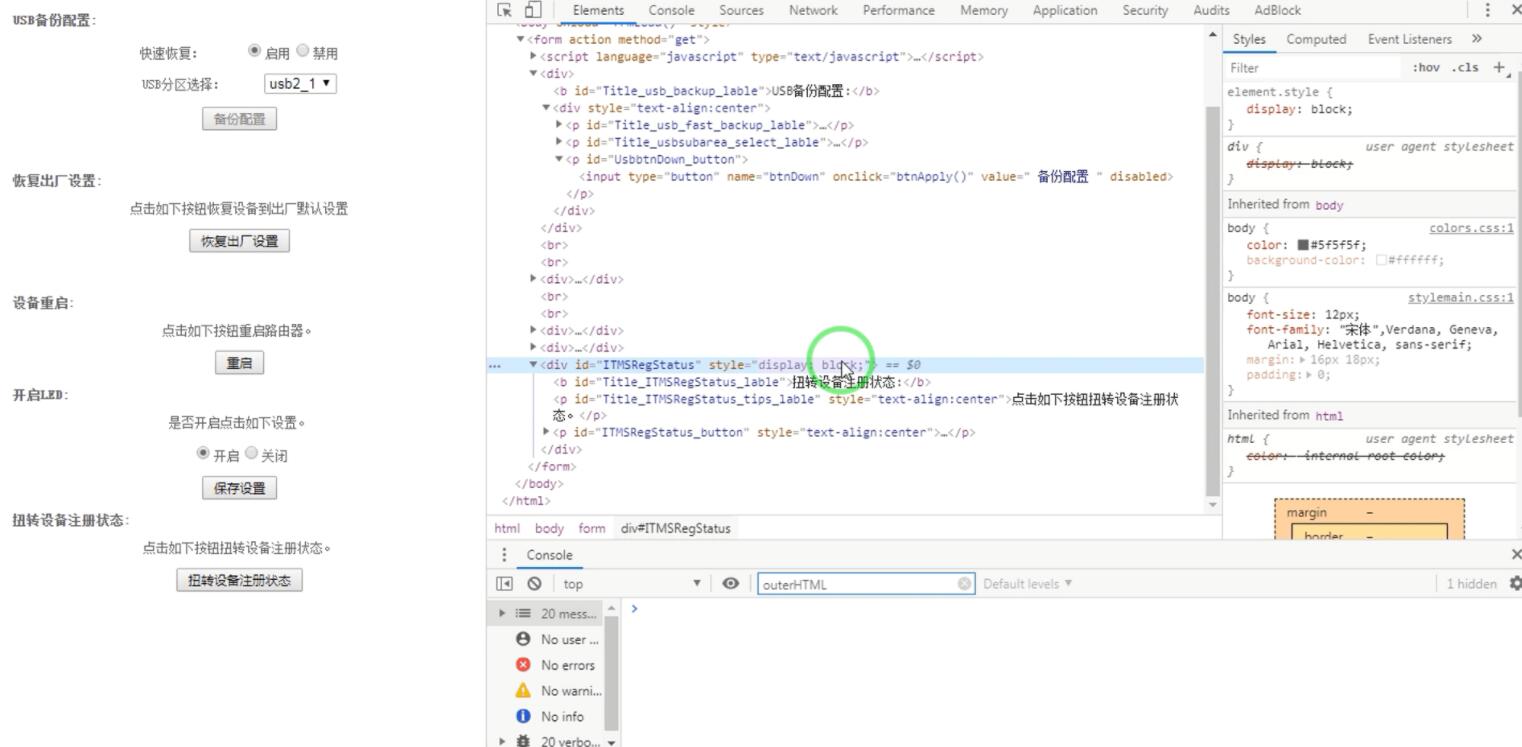Viewport: 1522px width, 747px height.
Task: Switch to the Console panel tab
Action: point(671,10)
